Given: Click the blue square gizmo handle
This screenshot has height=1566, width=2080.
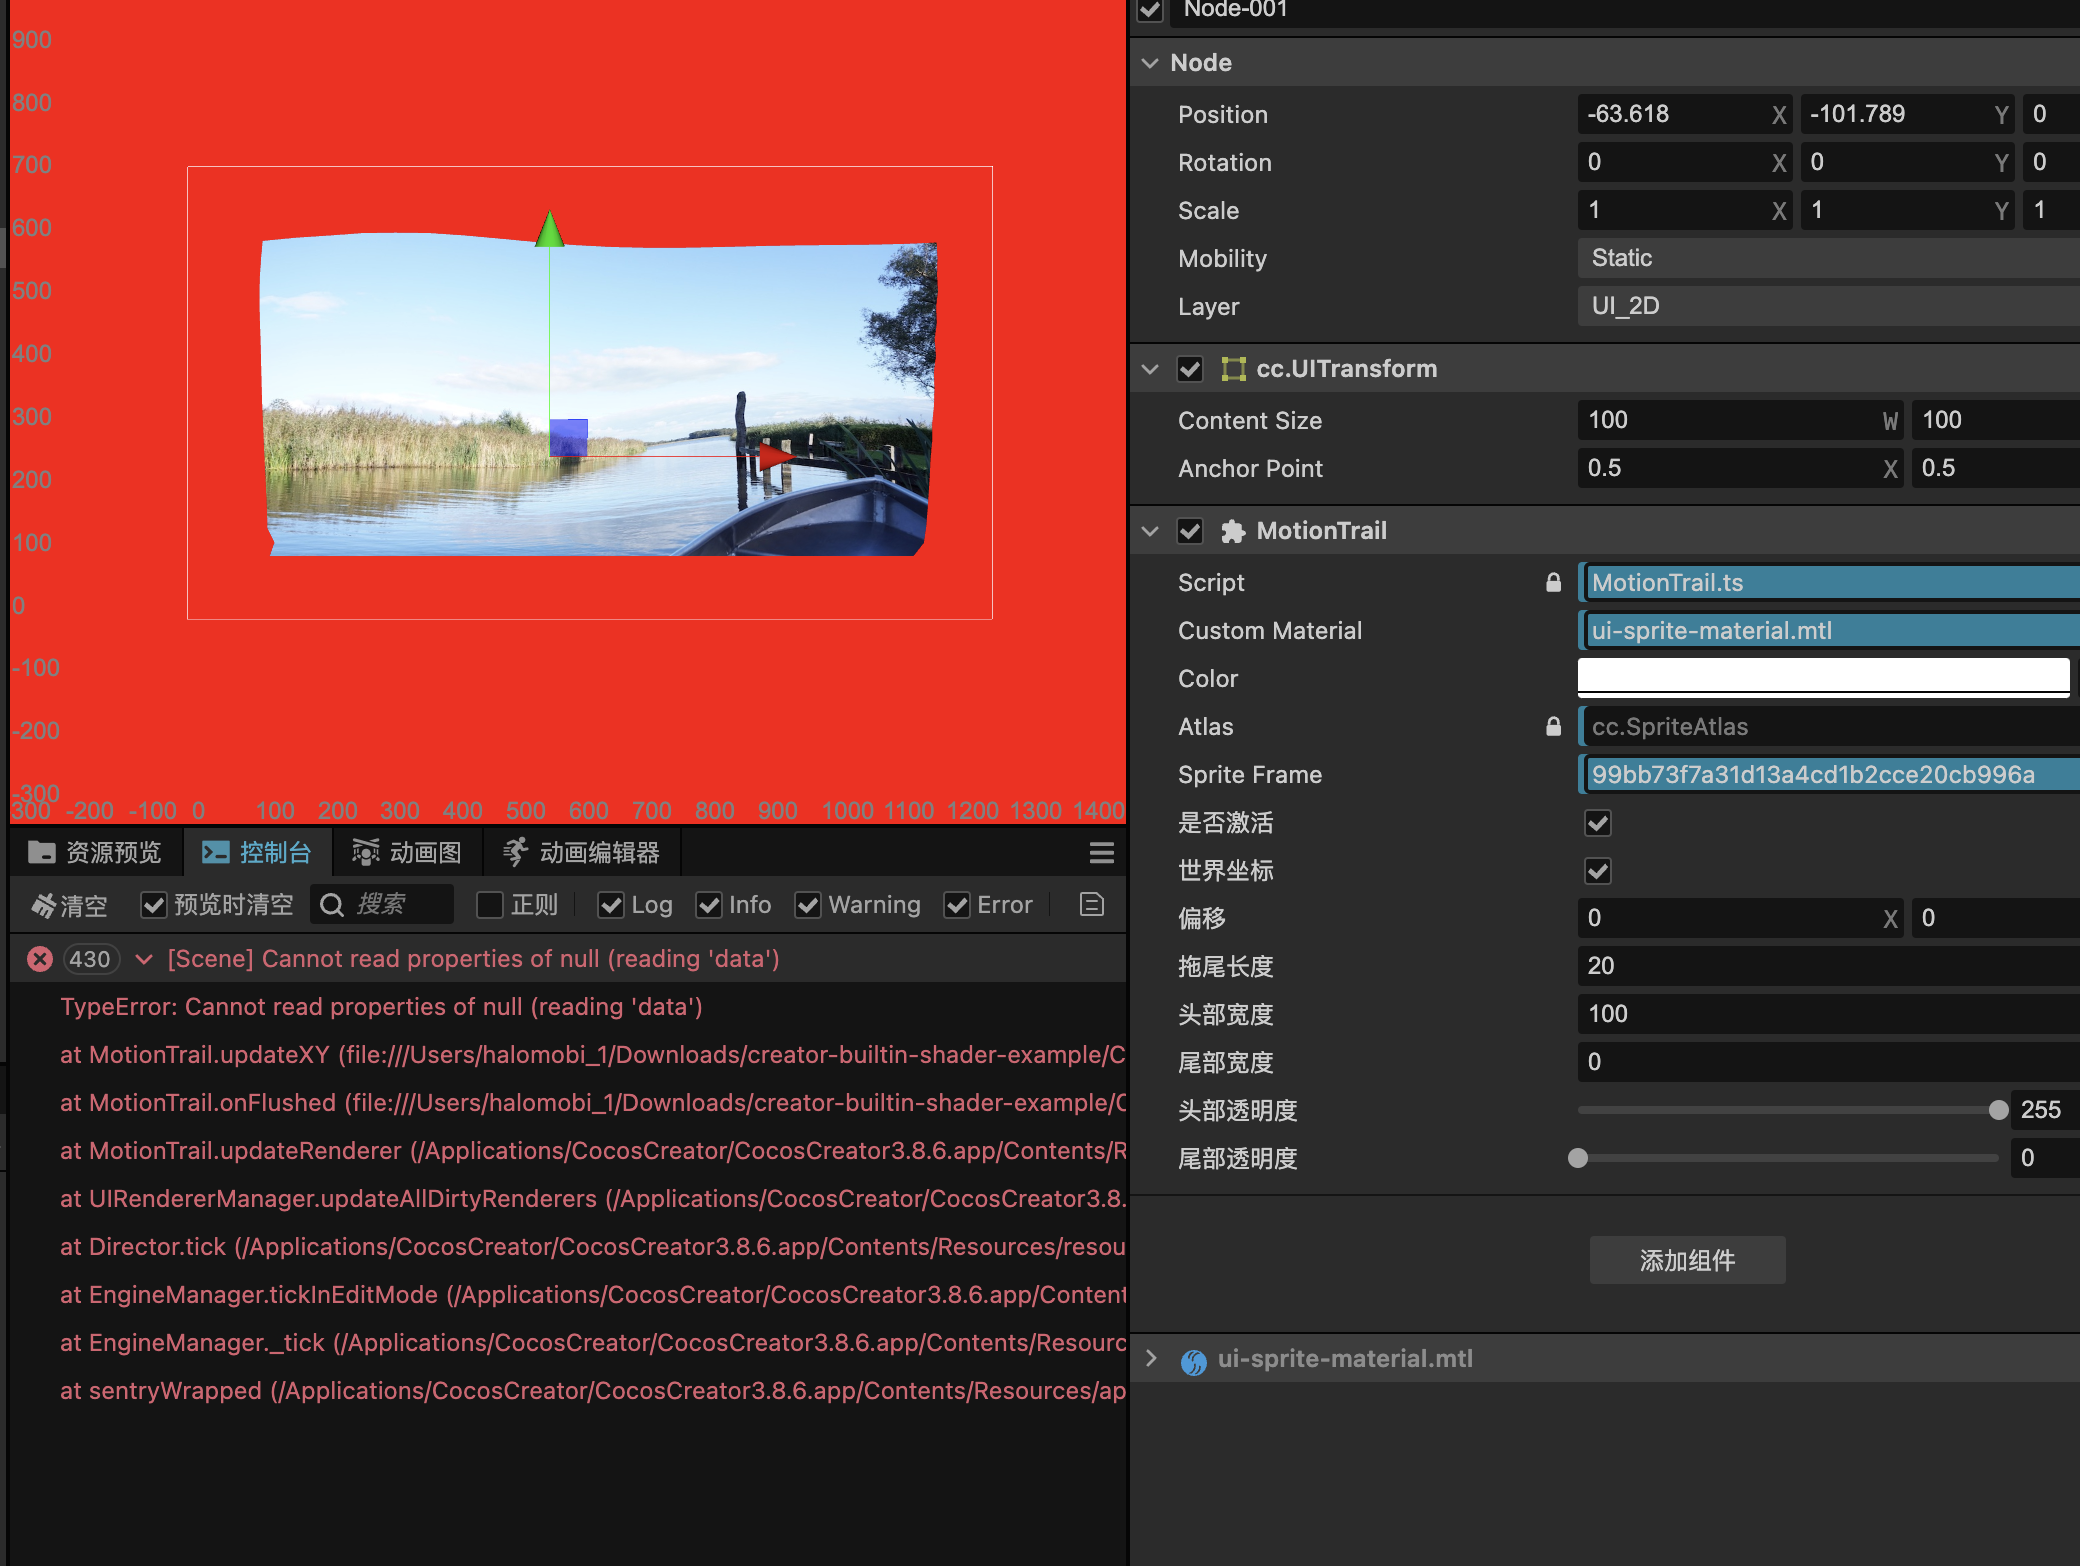Looking at the screenshot, I should [x=568, y=437].
